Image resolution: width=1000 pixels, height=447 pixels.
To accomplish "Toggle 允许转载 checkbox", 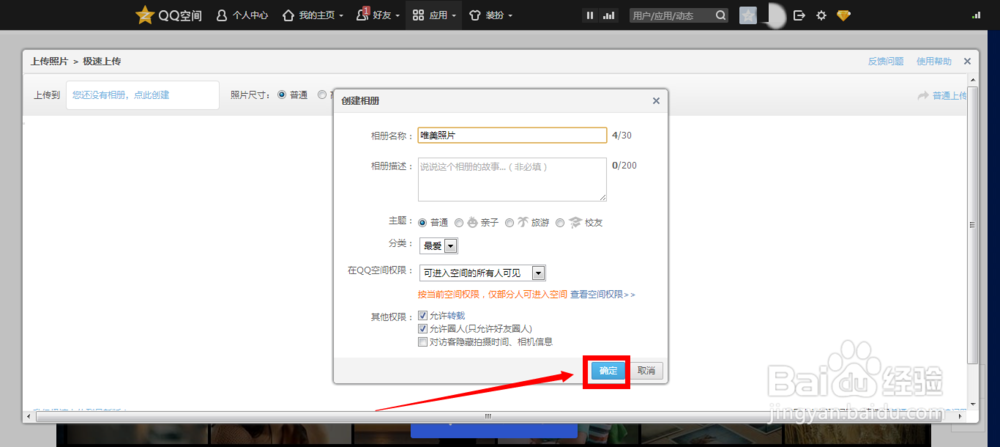I will click(x=422, y=315).
